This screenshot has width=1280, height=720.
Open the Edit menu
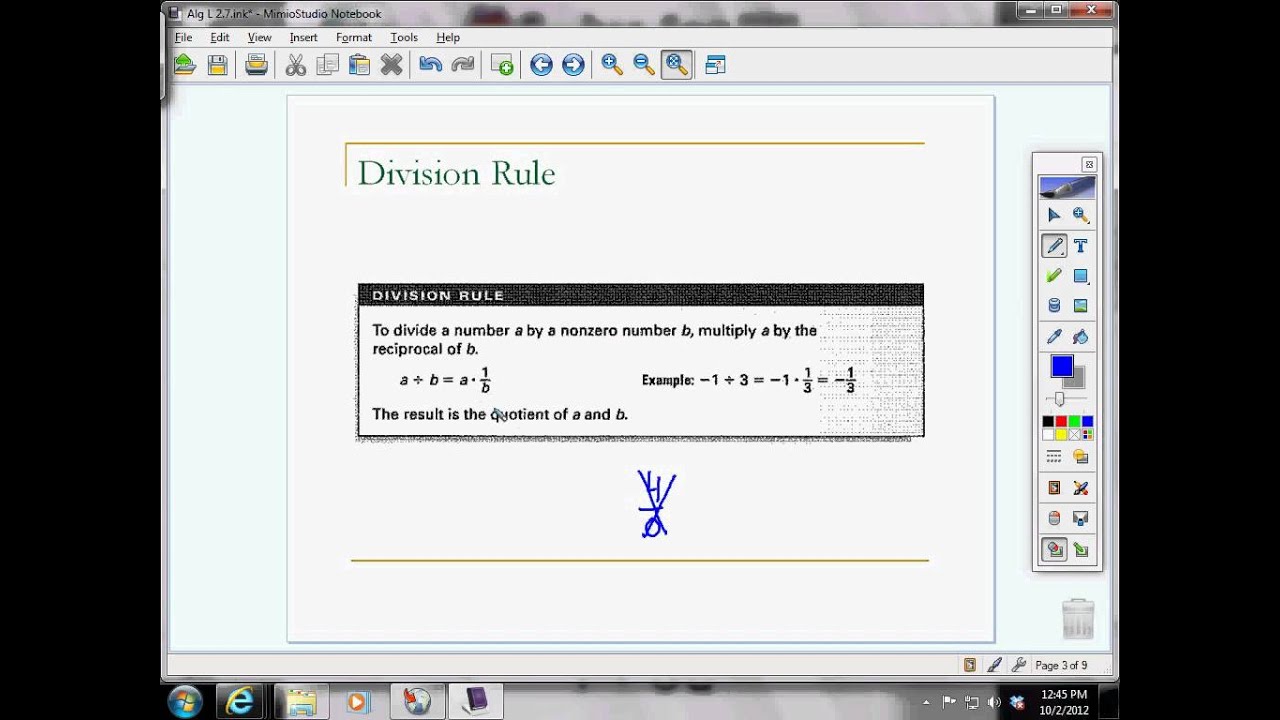click(x=220, y=37)
